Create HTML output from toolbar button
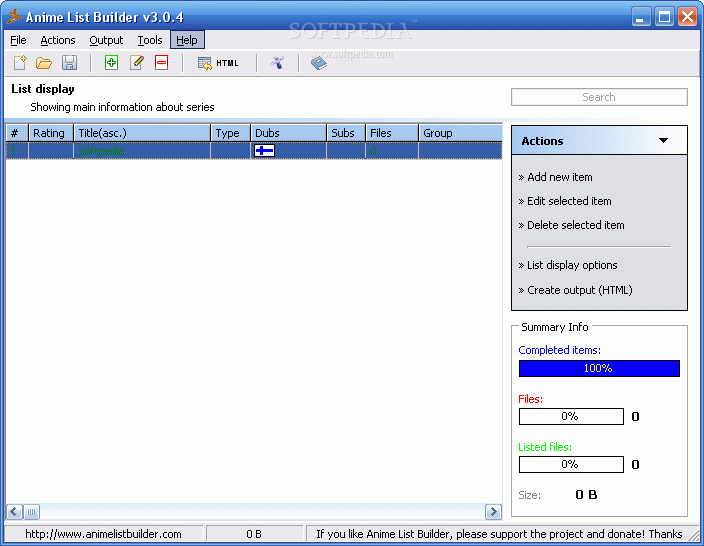 [x=218, y=63]
